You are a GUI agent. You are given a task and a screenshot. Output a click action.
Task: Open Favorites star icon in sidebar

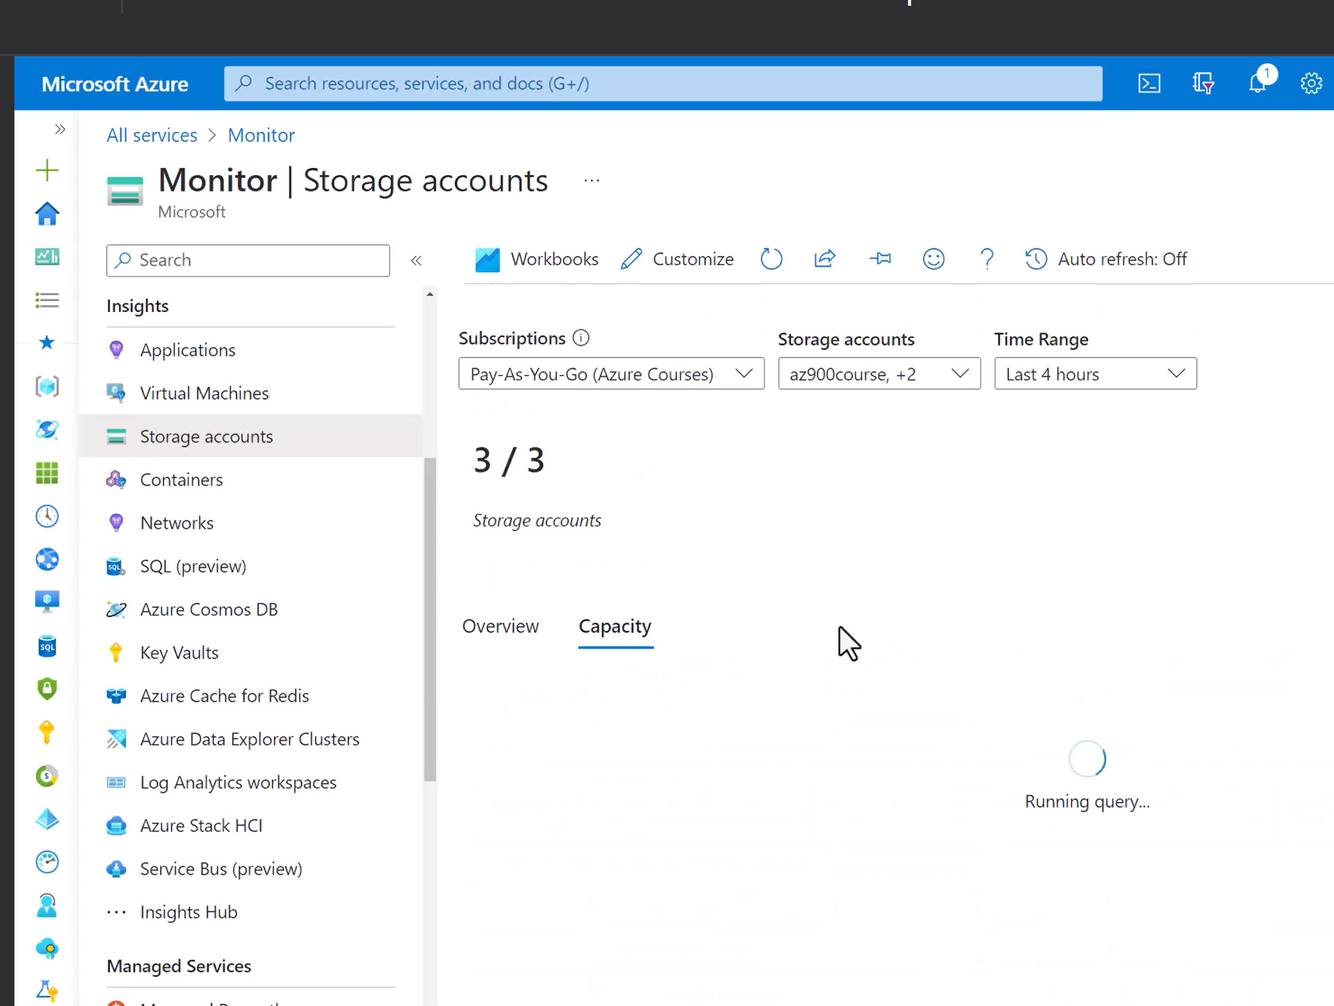click(47, 342)
